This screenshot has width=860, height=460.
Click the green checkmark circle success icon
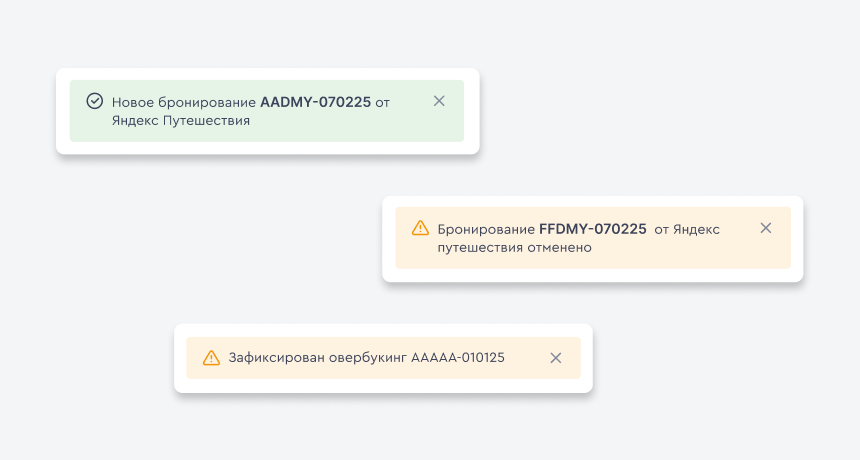94,101
